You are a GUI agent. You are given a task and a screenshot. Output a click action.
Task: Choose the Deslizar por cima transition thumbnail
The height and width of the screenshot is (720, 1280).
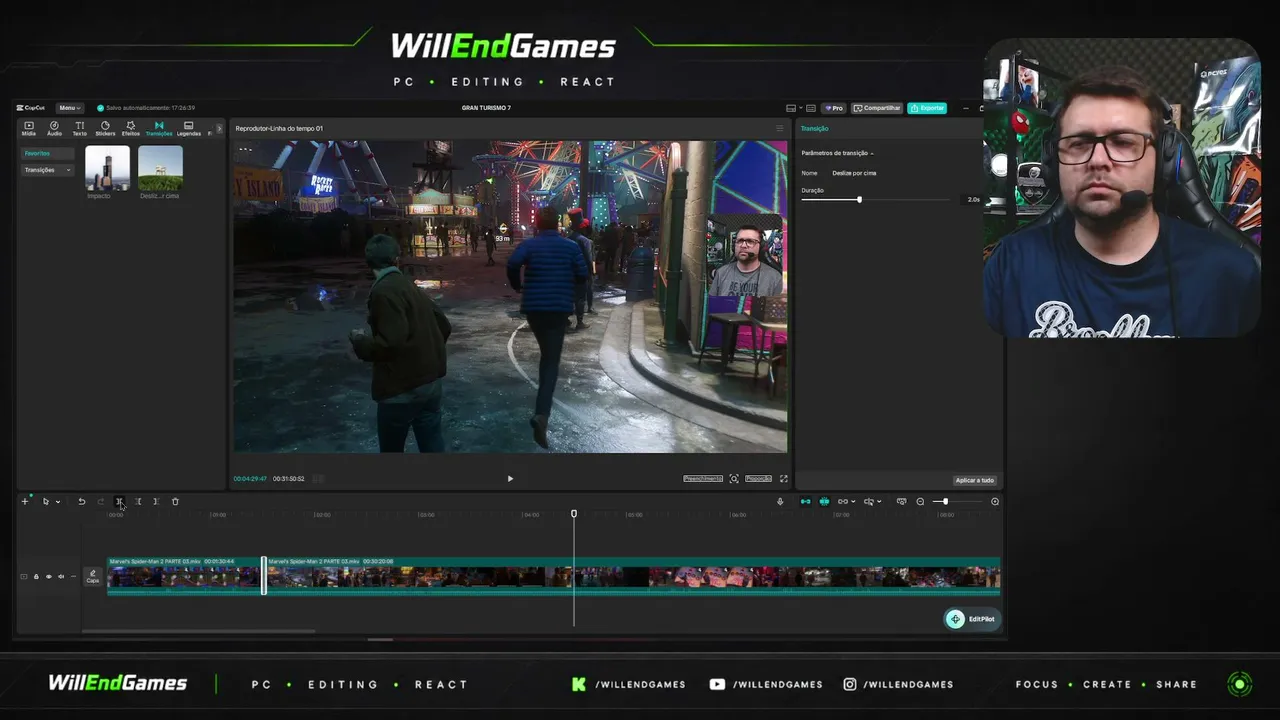[x=160, y=168]
